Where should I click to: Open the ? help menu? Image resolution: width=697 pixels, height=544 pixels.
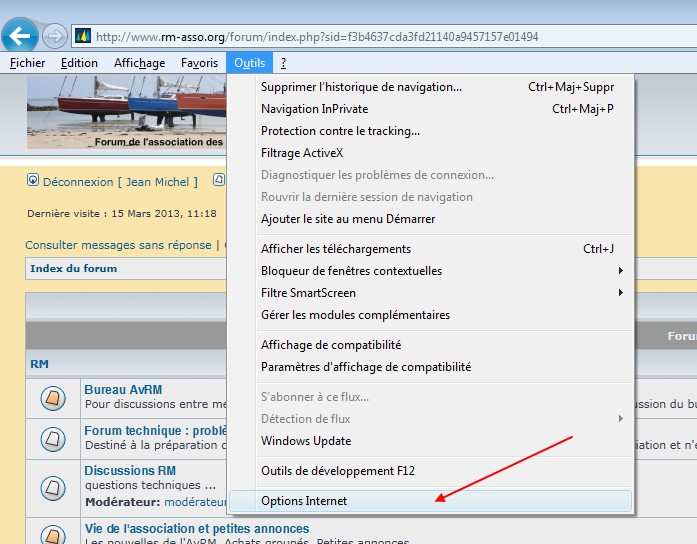[x=284, y=63]
